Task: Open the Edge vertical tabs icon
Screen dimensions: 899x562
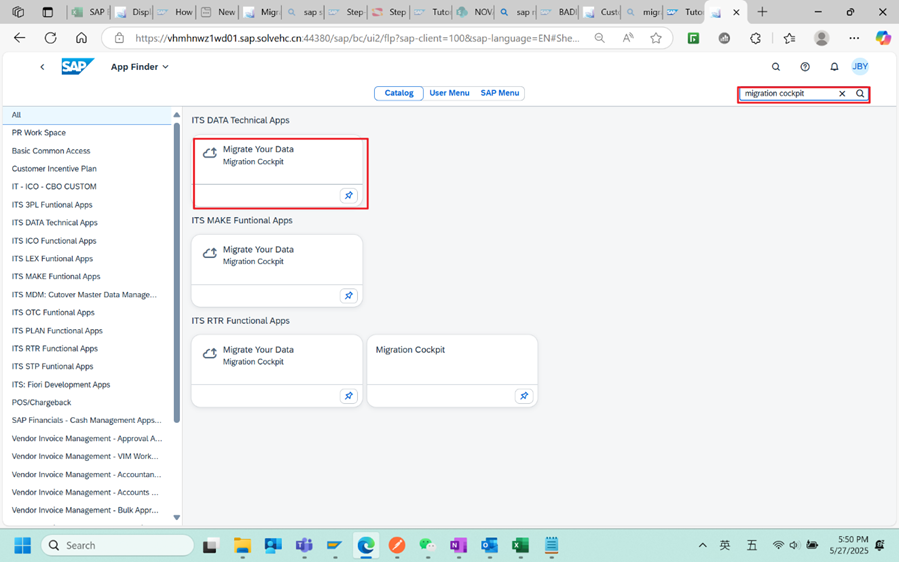Action: point(48,11)
